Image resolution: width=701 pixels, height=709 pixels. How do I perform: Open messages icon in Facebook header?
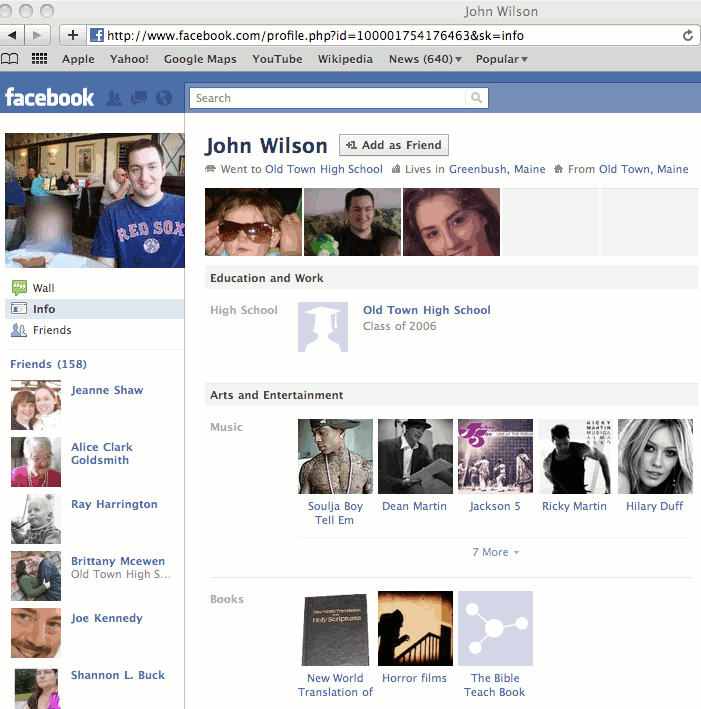coord(139,98)
